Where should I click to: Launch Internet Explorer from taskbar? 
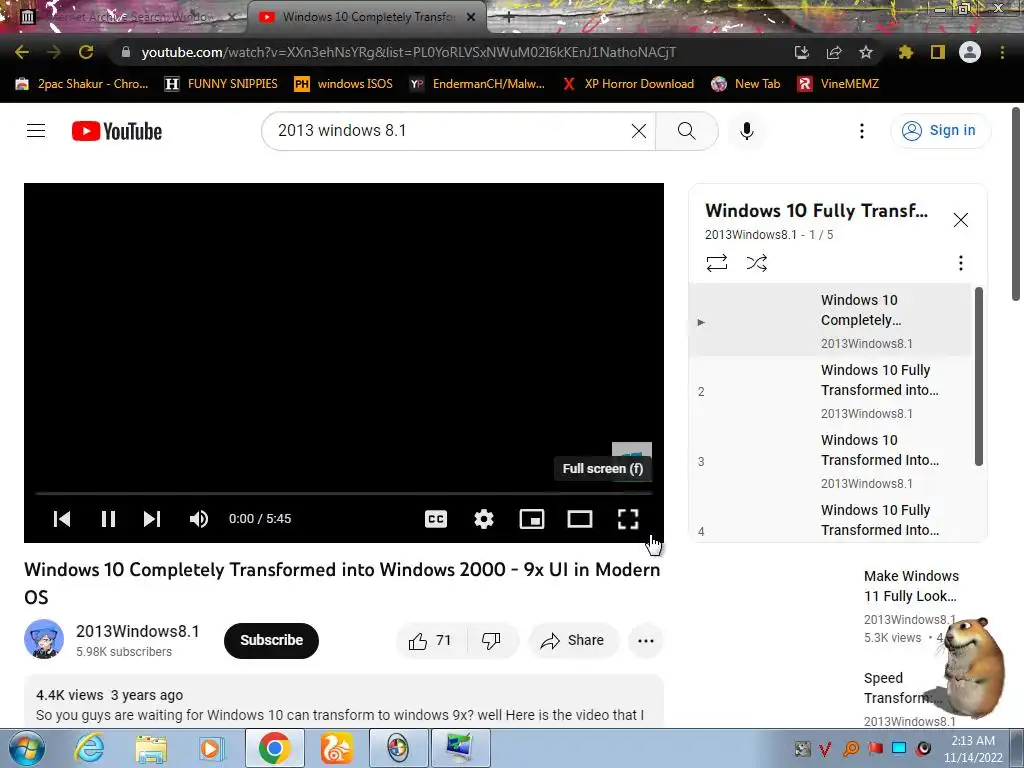(x=89, y=748)
